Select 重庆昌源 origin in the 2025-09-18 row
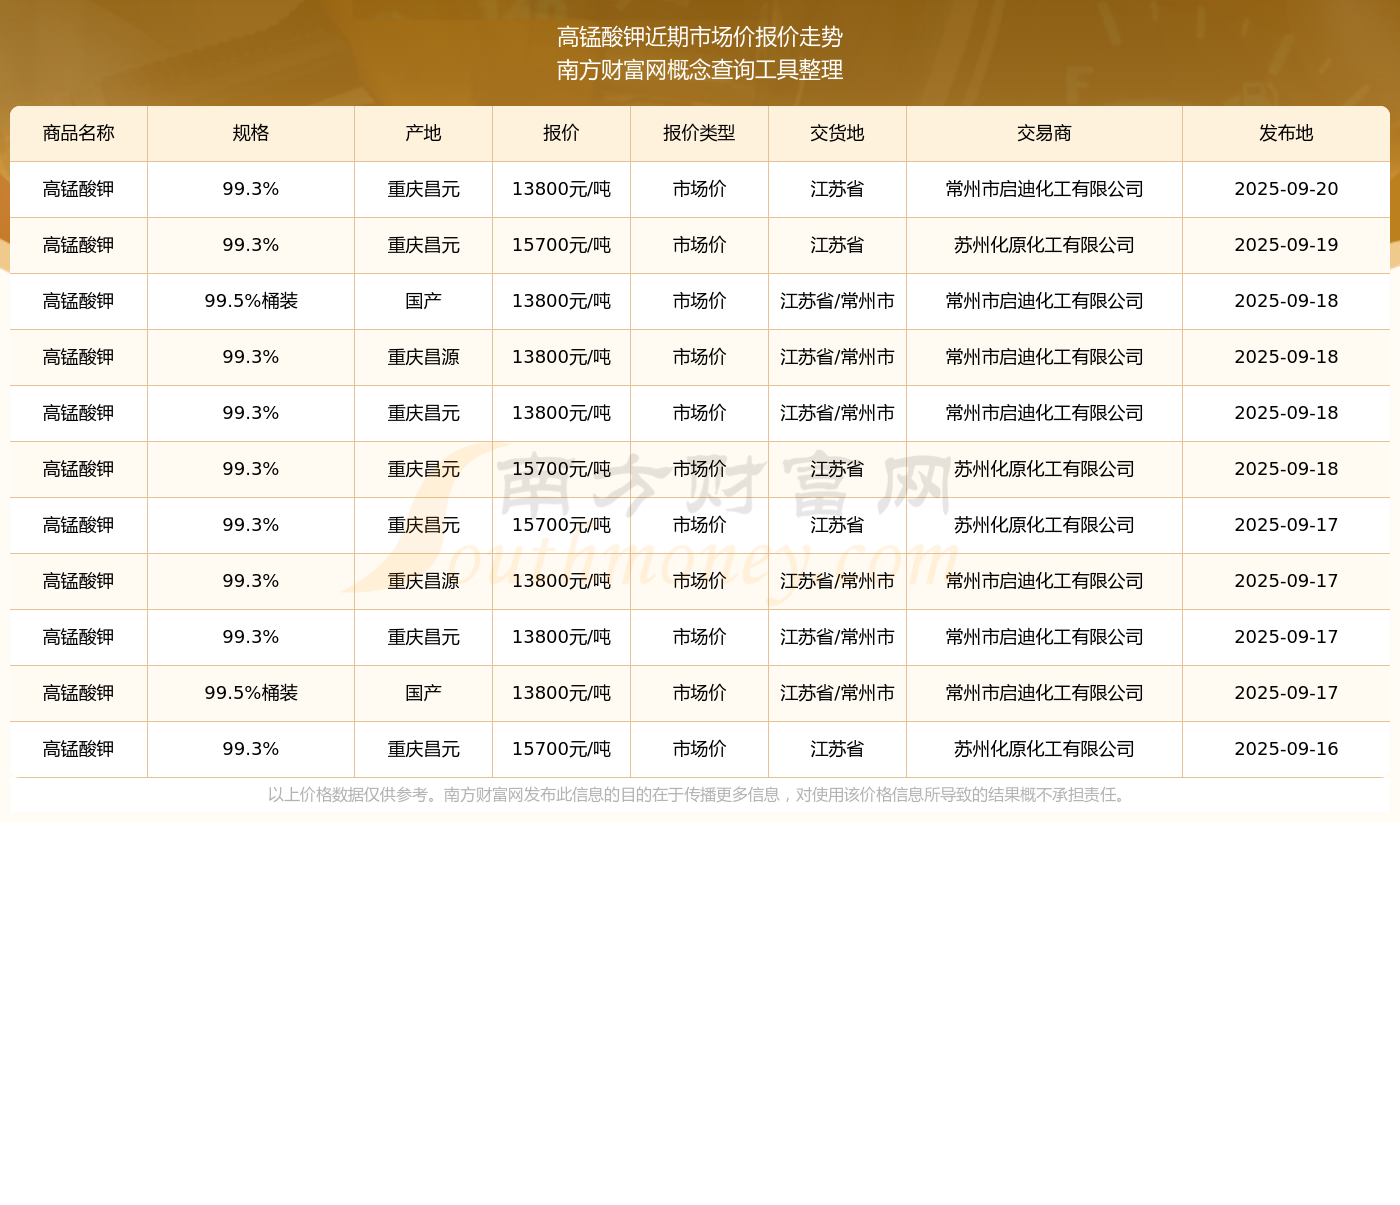 tap(423, 358)
